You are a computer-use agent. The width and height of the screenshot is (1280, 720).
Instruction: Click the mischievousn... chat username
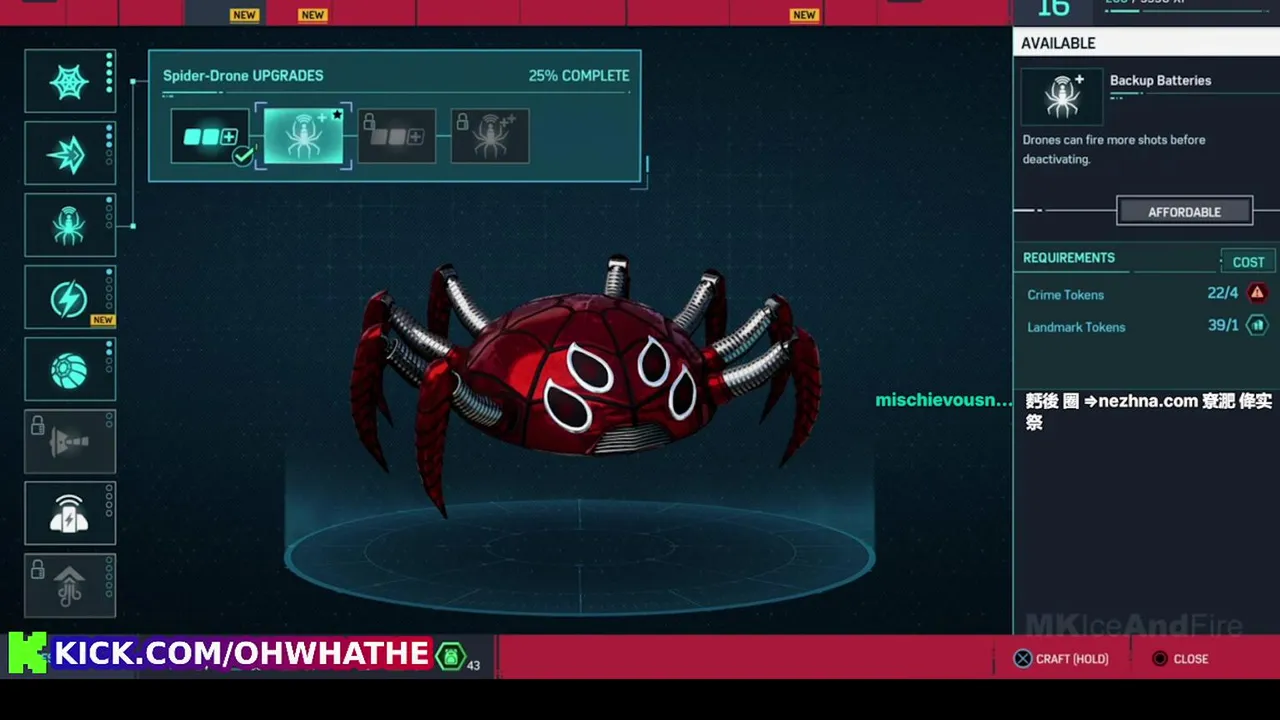point(944,400)
